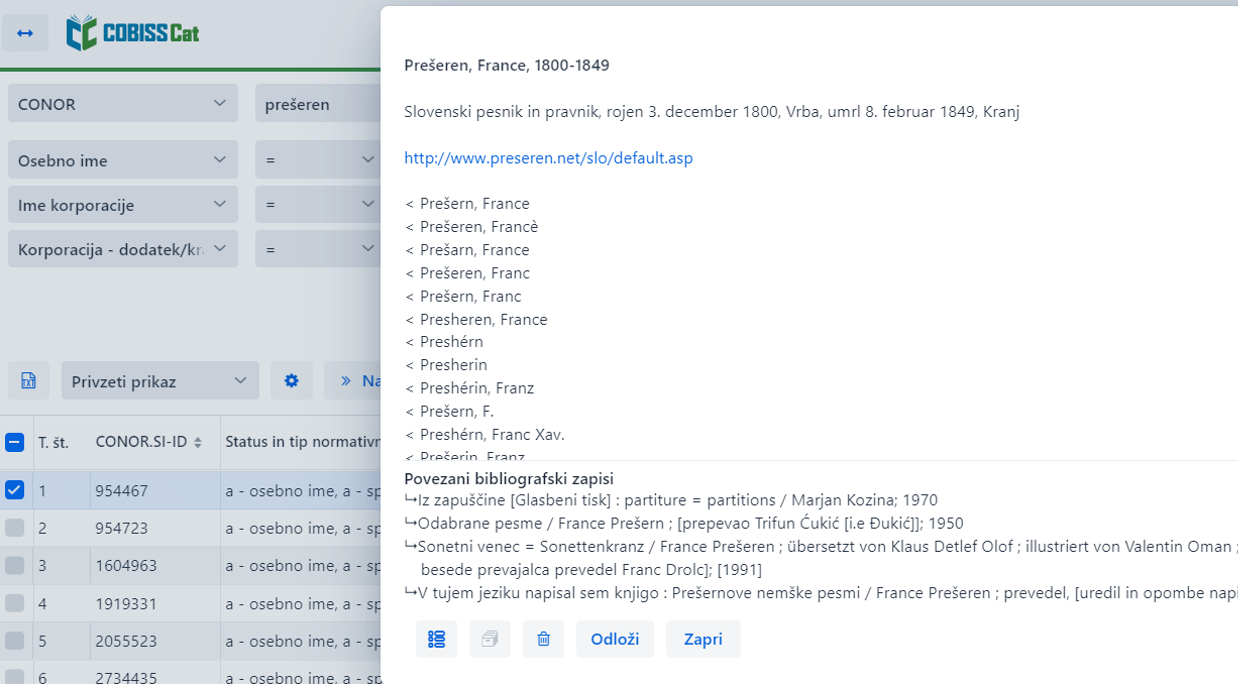Image resolution: width=1238 pixels, height=684 pixels.
Task: Click the trash delete icon
Action: pos(543,639)
